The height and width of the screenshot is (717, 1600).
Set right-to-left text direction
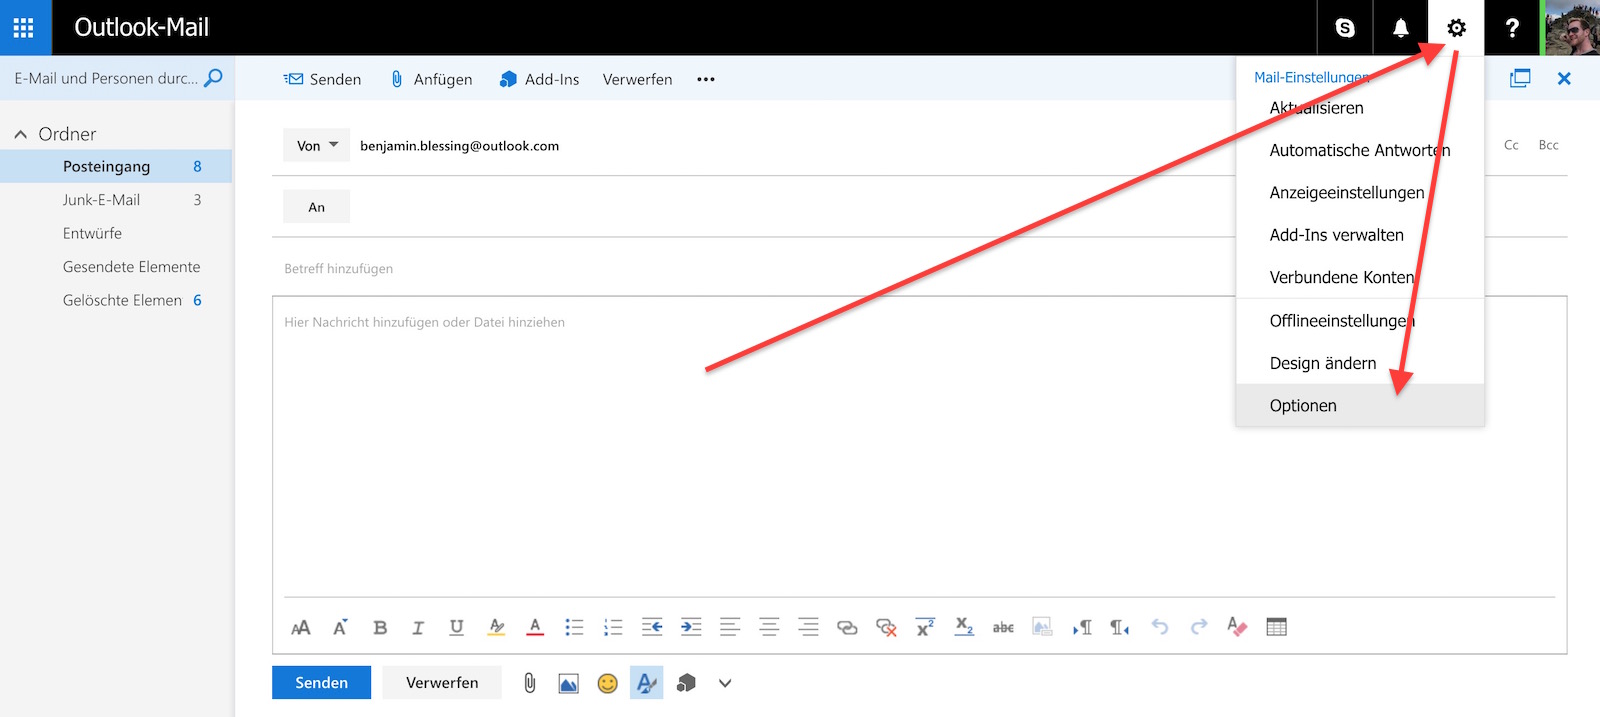[x=1120, y=628]
